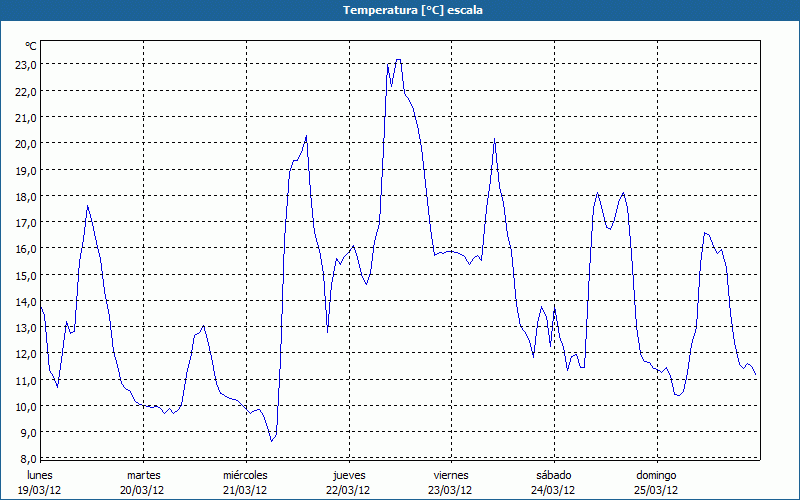Screen dimensions: 800x500
Task: Select the 23,0 value on the temperature axis
Action: (26, 64)
